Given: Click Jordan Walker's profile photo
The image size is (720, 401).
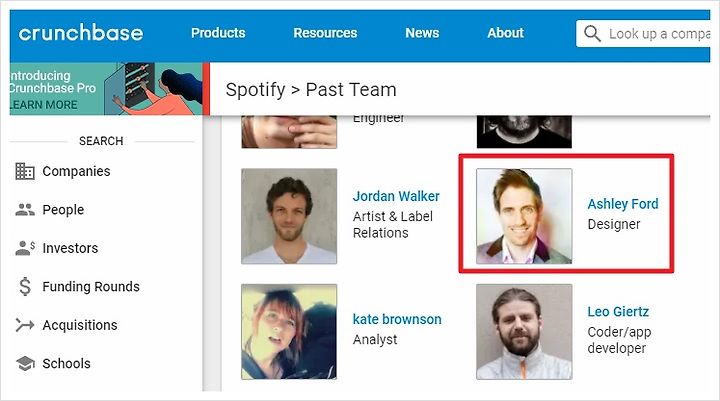Looking at the screenshot, I should tap(289, 216).
